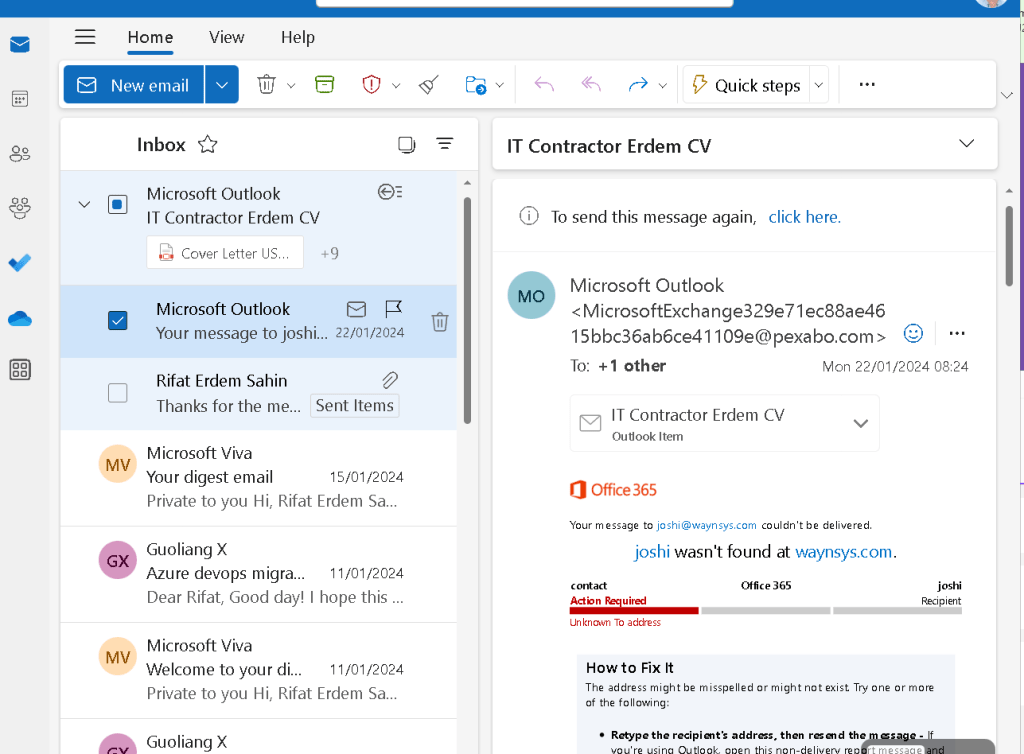Show the +9 additional attachments

coord(330,253)
